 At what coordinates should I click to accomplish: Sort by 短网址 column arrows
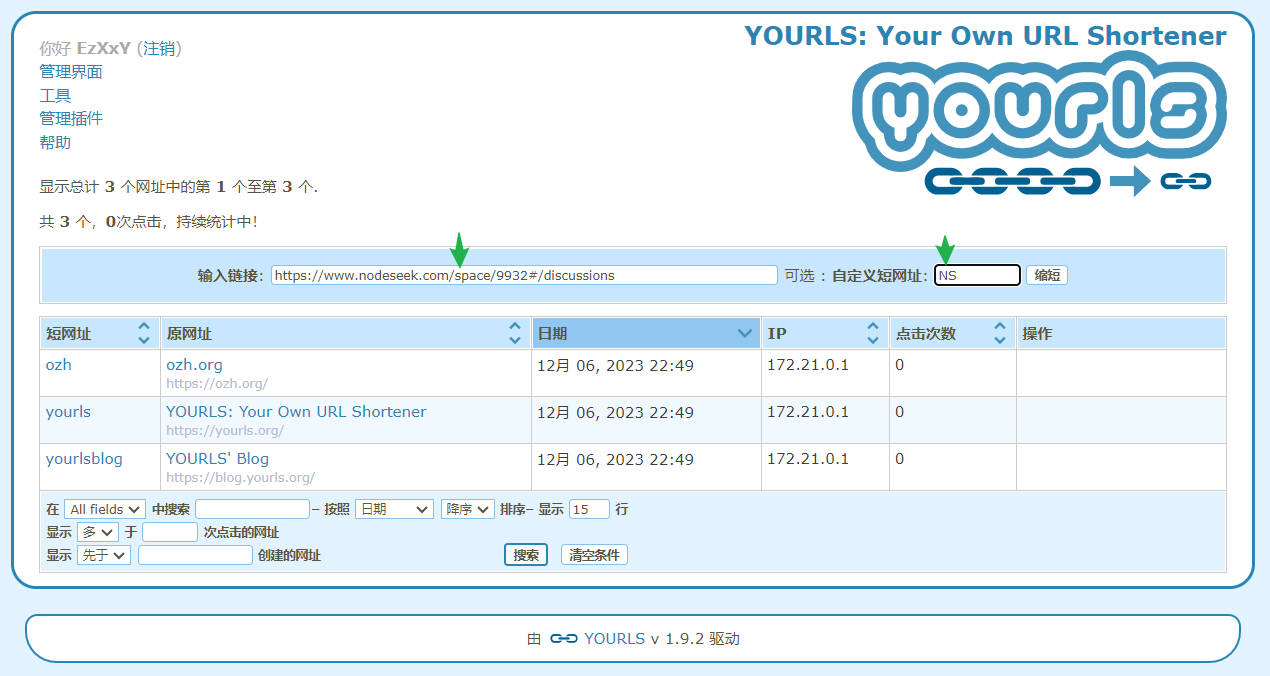tap(144, 333)
